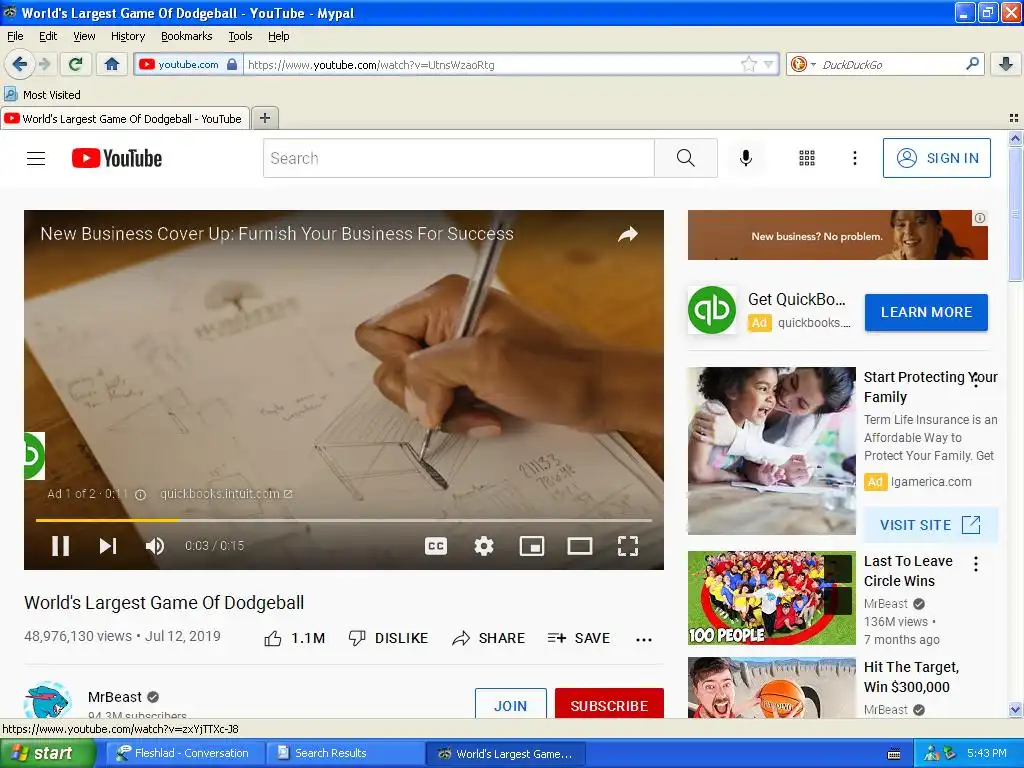
Task: Click the browser Forward arrow button
Action: pyautogui.click(x=44, y=64)
